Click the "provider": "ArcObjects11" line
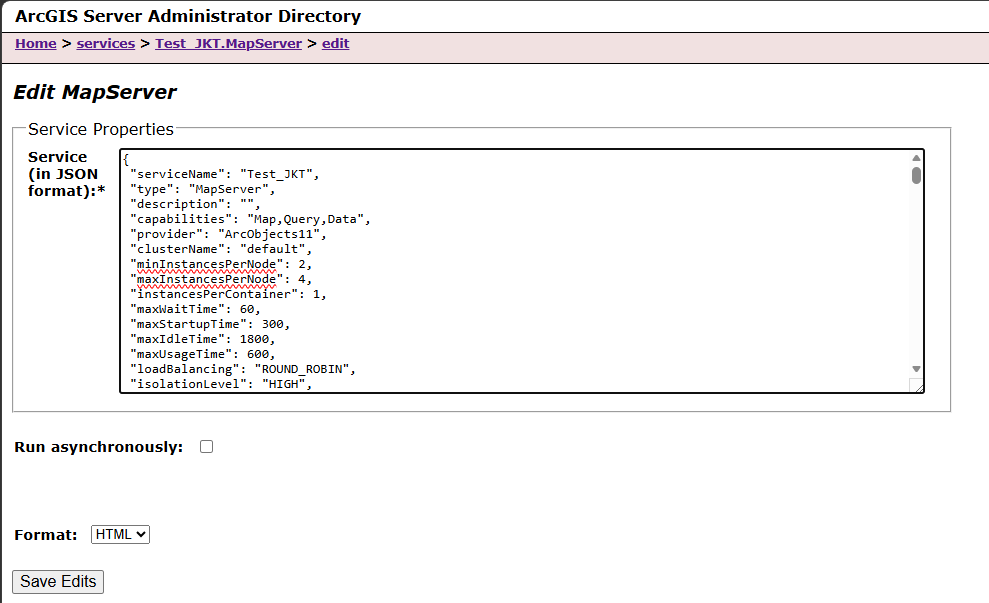The height and width of the screenshot is (603, 989). [228, 234]
